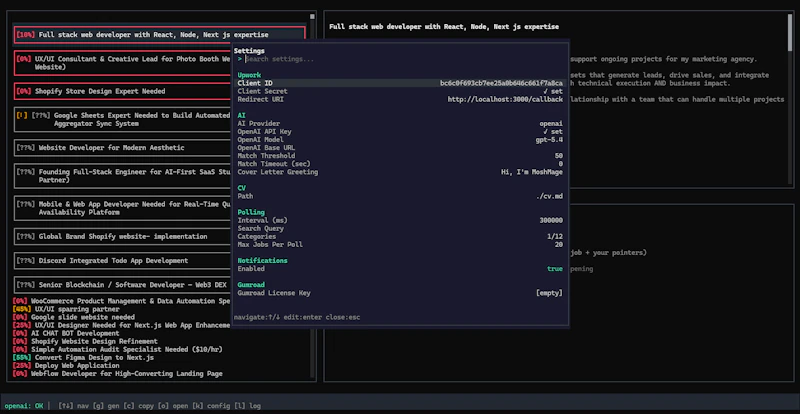Click the [l] log shortcut in status bar
Viewport: 800px width, 414px height.
tap(248, 406)
